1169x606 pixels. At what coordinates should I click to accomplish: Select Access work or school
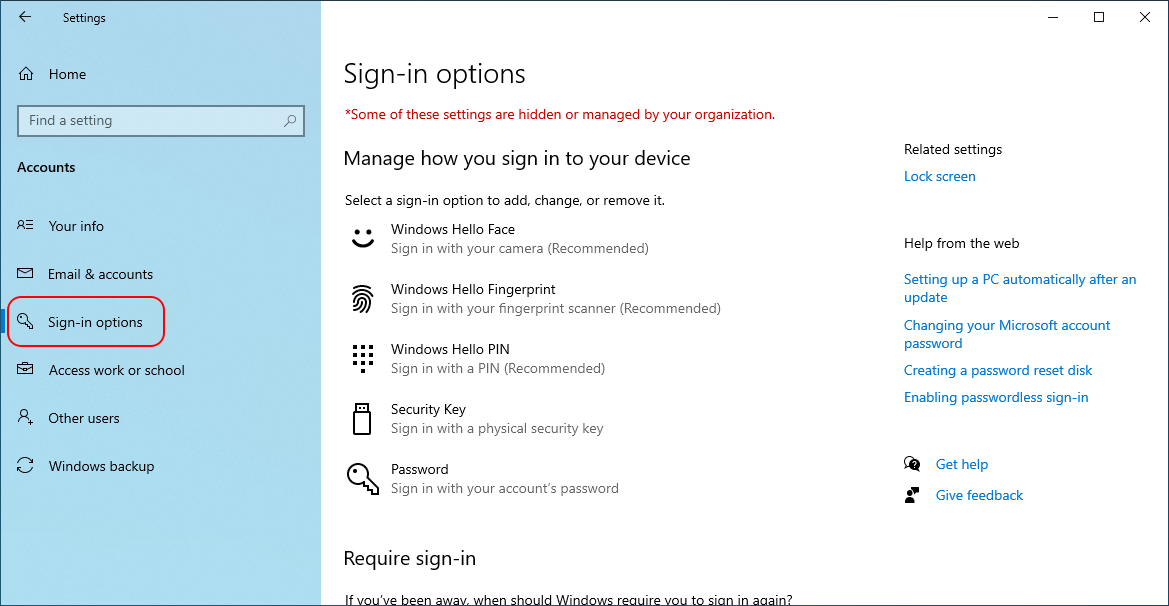pos(116,370)
